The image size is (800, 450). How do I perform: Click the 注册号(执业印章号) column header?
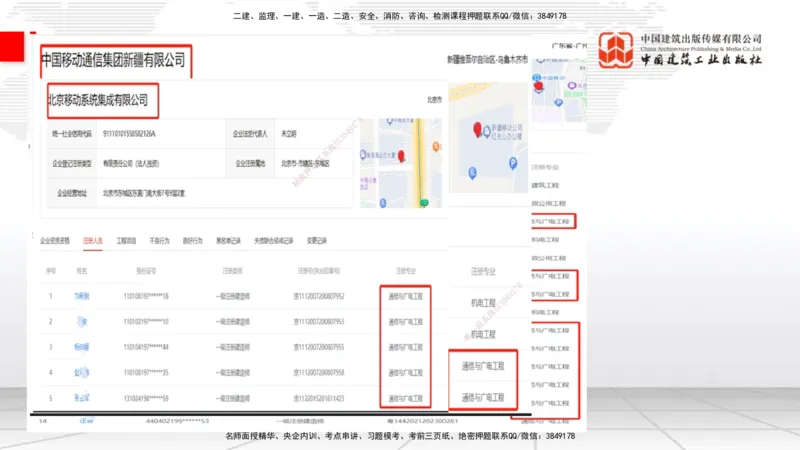(319, 271)
